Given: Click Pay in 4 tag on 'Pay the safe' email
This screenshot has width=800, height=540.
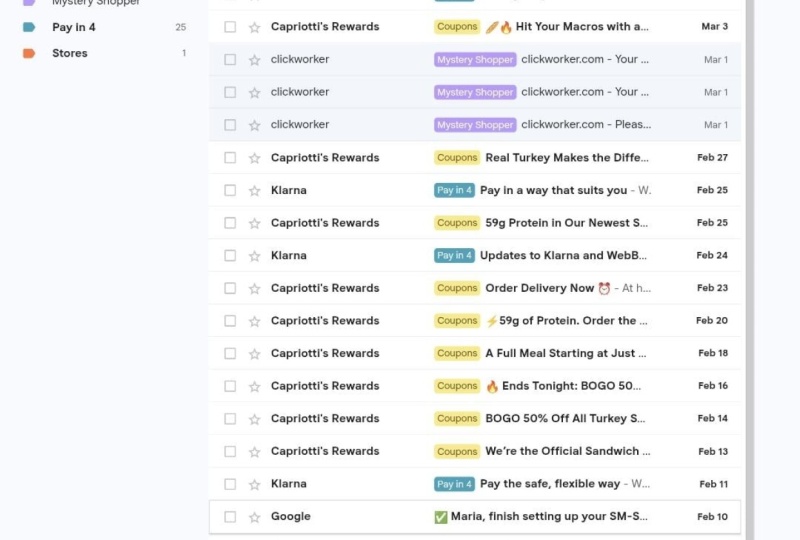Looking at the screenshot, I should (454, 484).
